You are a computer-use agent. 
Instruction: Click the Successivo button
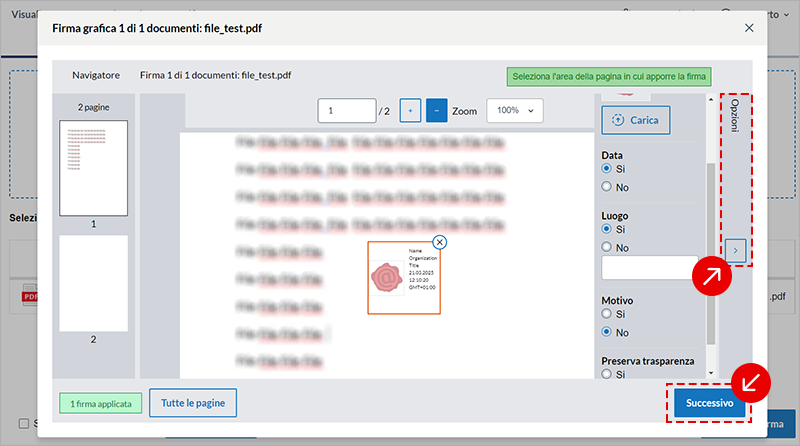click(x=709, y=403)
